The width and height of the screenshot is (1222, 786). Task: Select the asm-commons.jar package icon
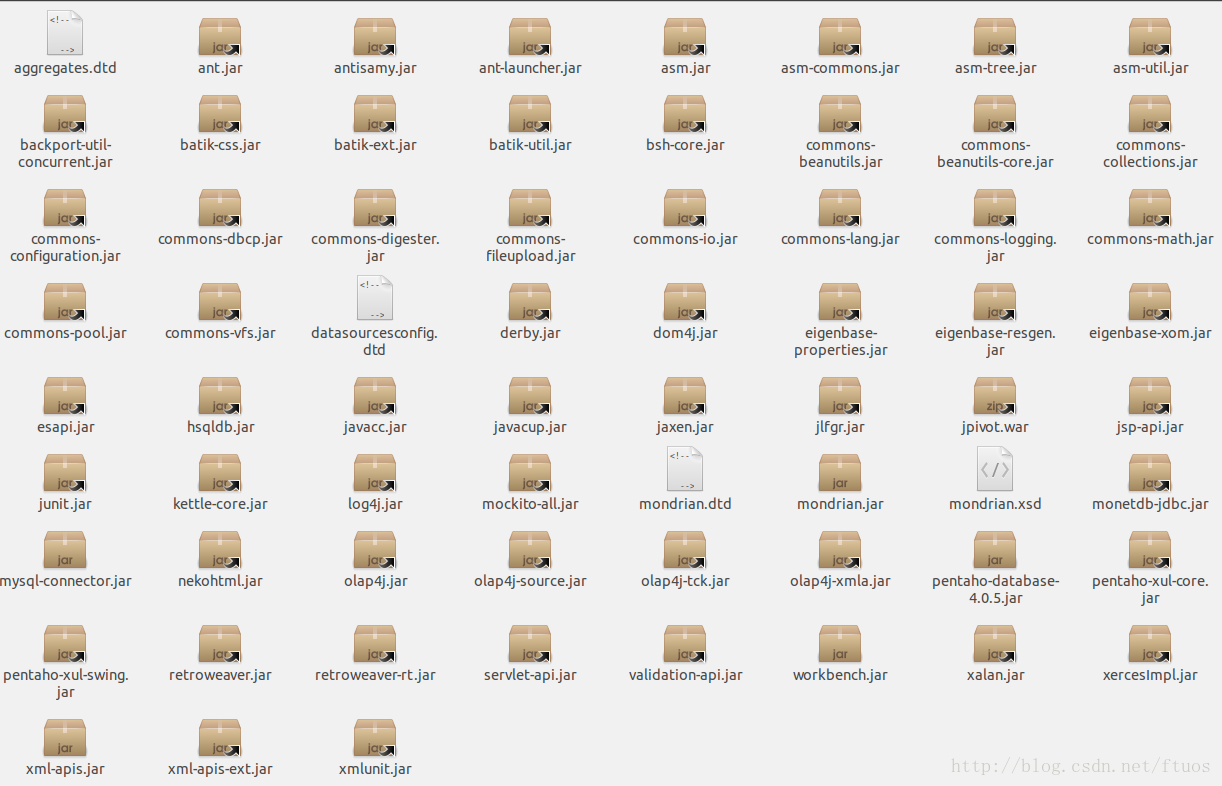[840, 37]
